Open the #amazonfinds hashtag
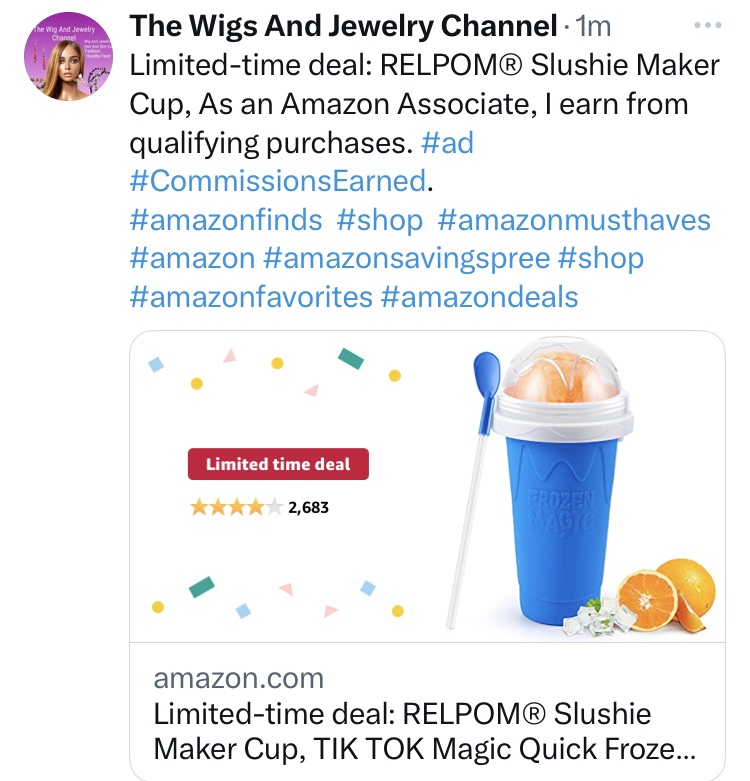This screenshot has width=750, height=781. click(x=226, y=220)
